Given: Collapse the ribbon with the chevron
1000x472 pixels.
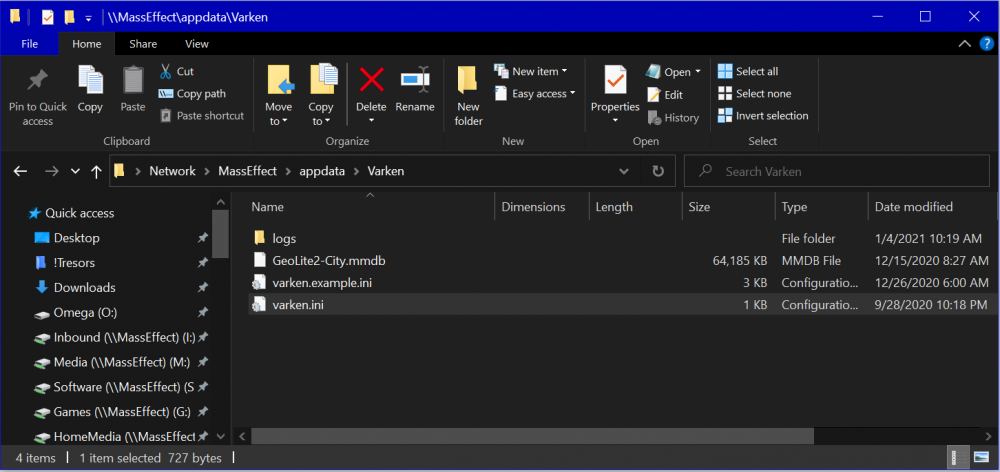Looking at the screenshot, I should [965, 44].
